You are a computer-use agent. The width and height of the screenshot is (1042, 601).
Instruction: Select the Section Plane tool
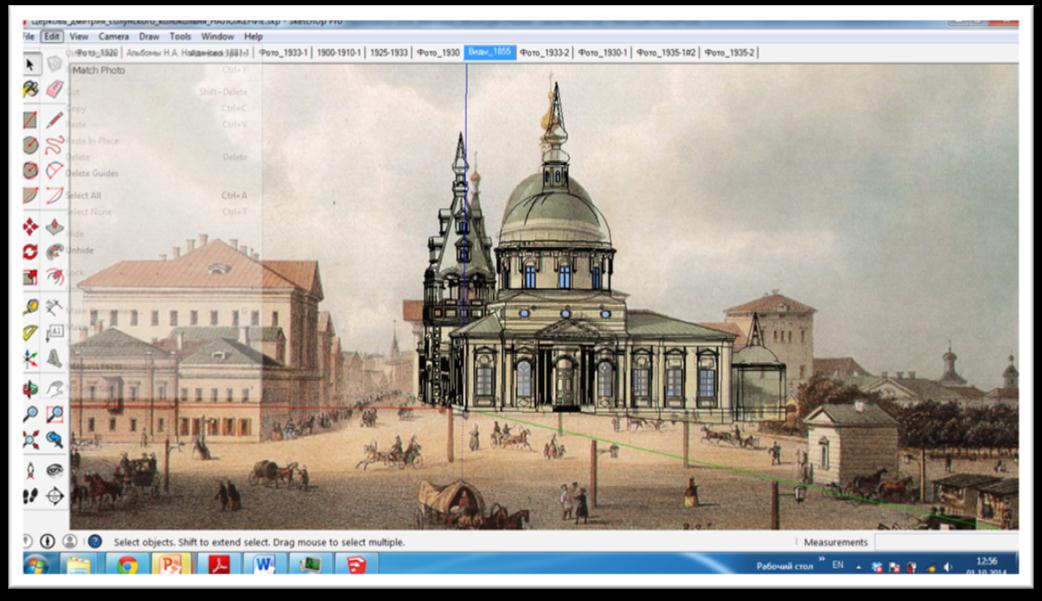tap(55, 496)
